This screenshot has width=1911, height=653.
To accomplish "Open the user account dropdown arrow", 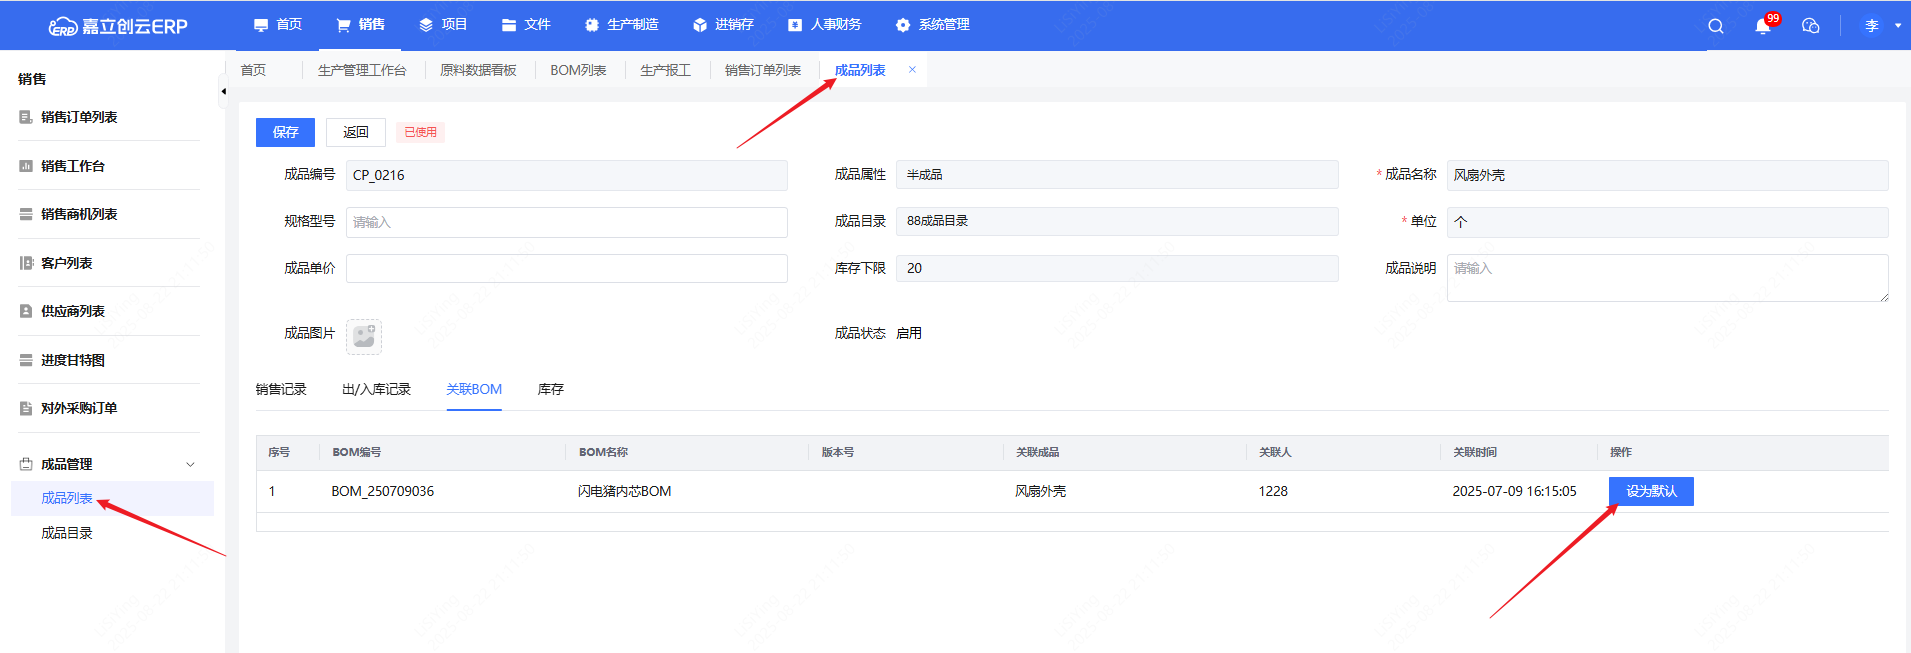I will (x=1897, y=26).
